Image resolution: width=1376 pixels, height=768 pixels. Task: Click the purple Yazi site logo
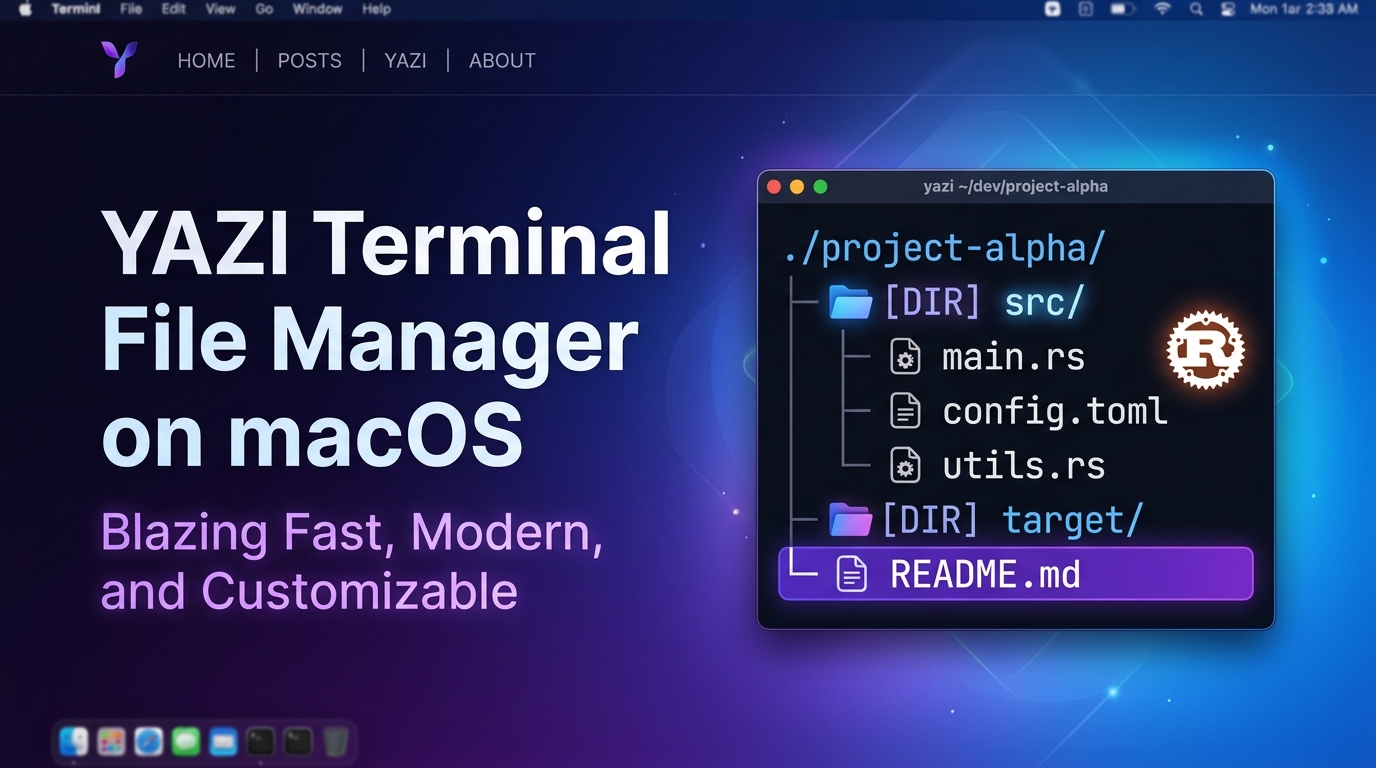point(118,59)
